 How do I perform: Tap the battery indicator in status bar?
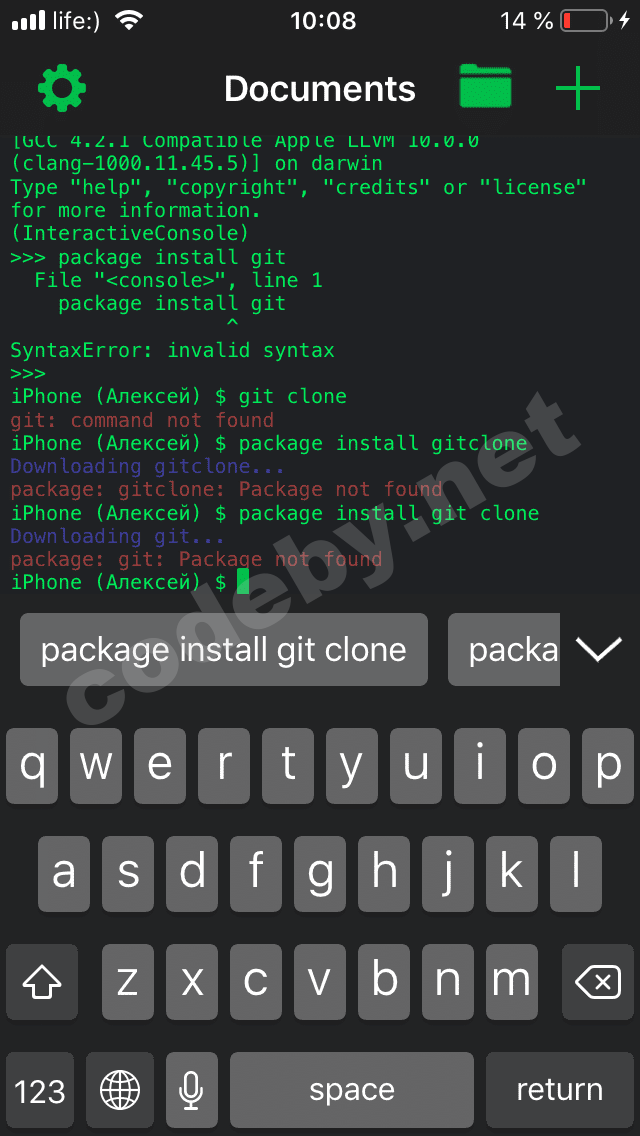(x=584, y=20)
